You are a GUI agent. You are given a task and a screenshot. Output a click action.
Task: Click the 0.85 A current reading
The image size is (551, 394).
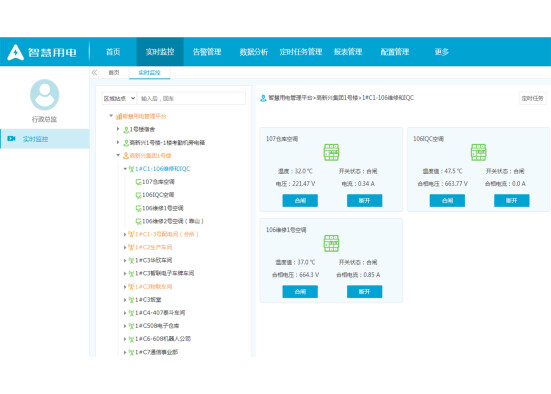tap(371, 275)
